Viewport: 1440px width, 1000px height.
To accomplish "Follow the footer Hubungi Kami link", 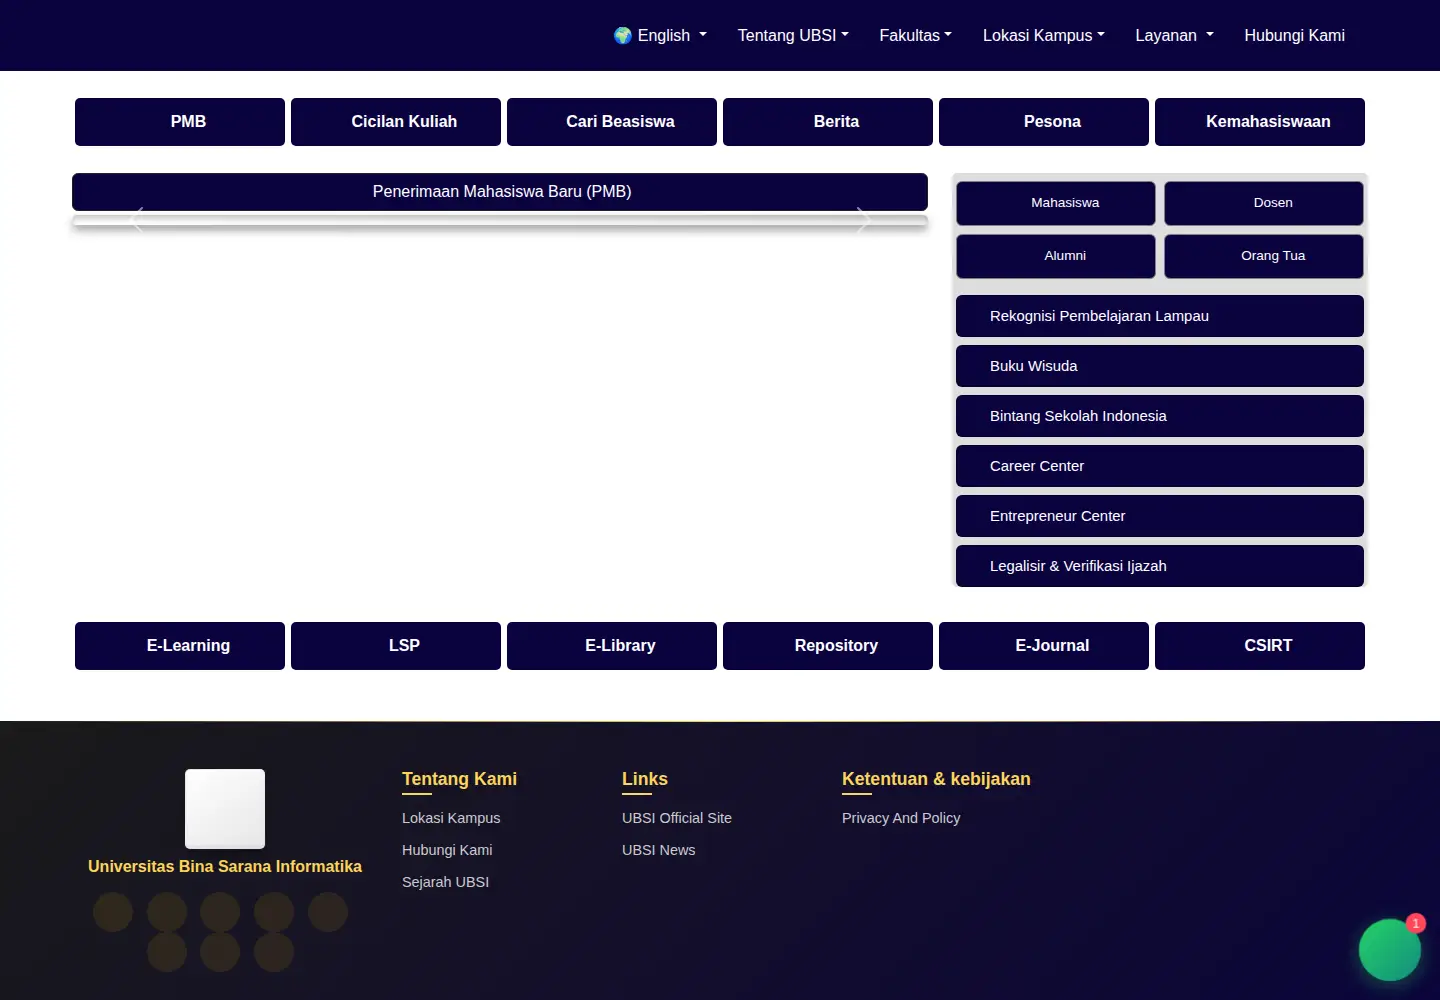I will point(447,850).
